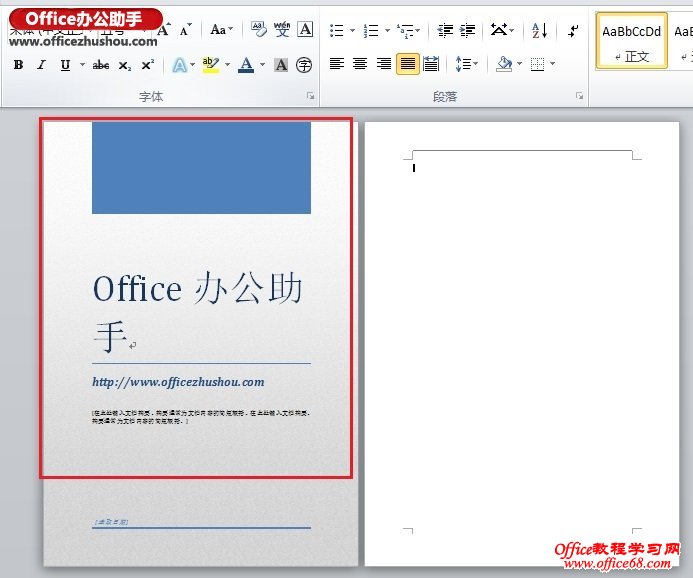The image size is (693, 578).
Task: Clear formatting
Action: pyautogui.click(x=259, y=29)
